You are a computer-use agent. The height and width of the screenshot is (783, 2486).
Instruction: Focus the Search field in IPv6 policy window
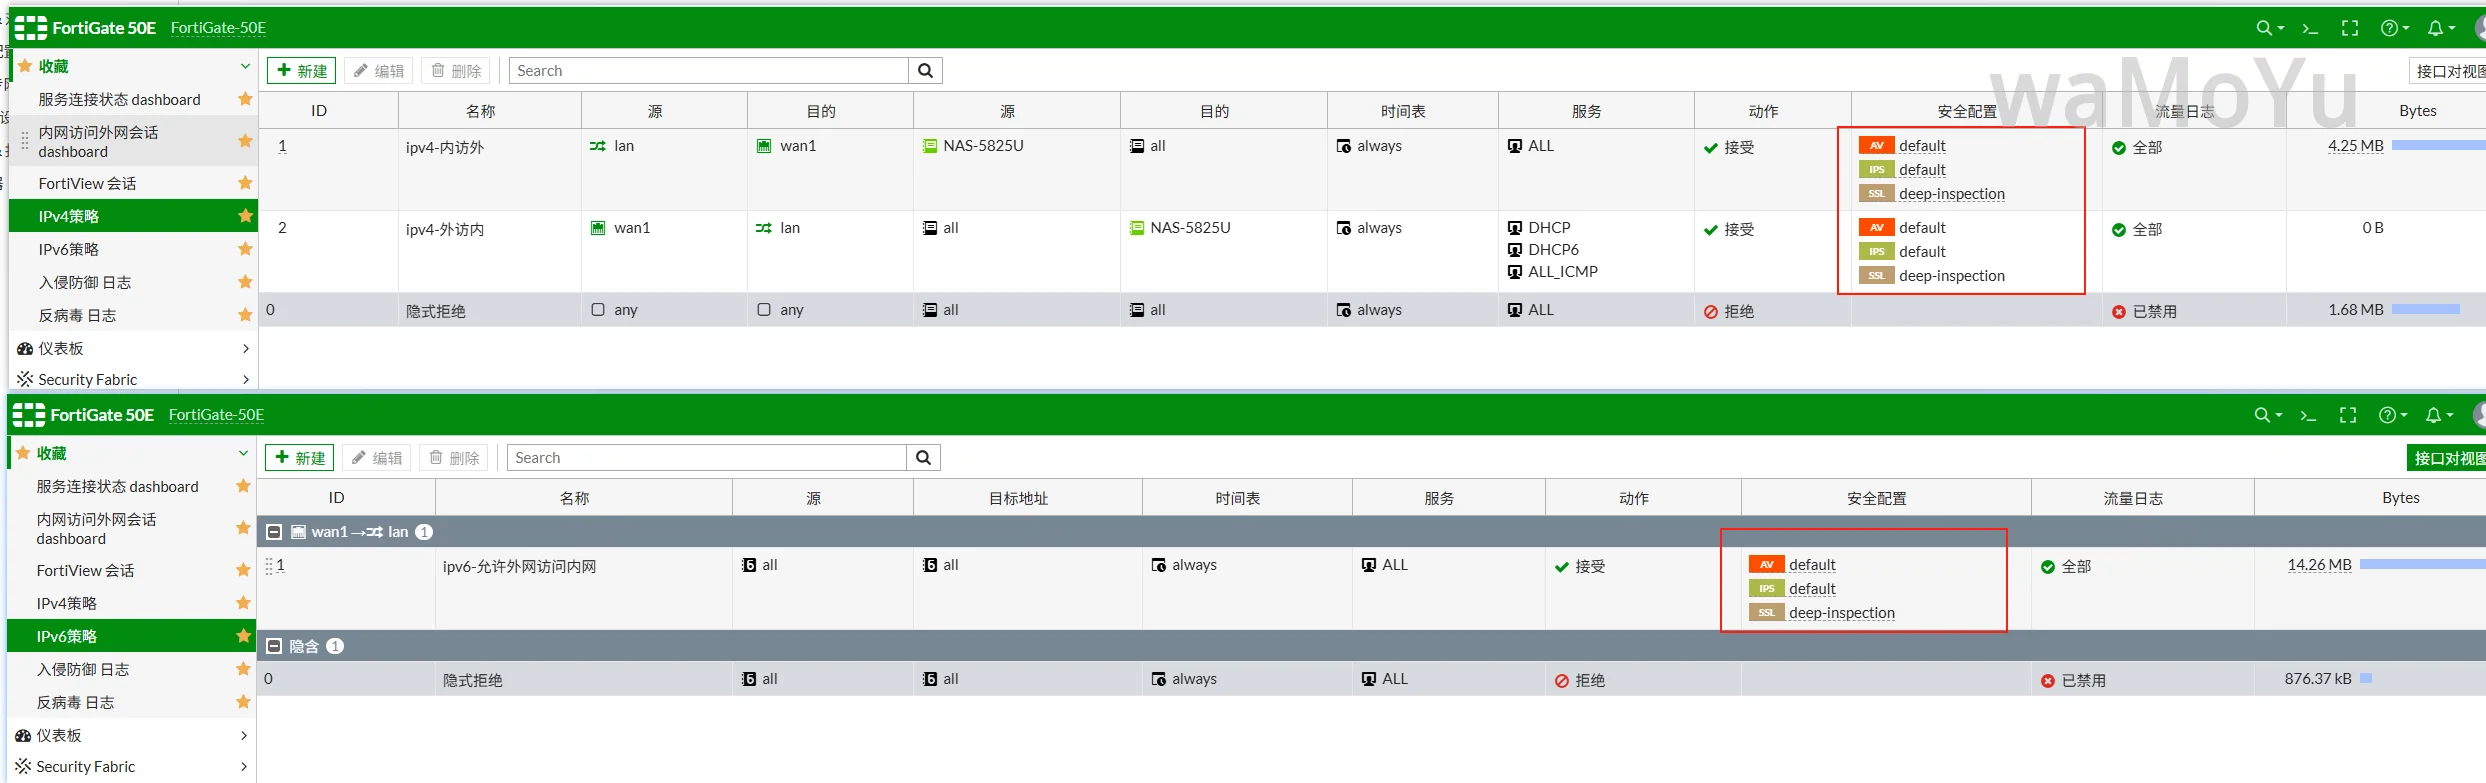[x=707, y=458]
